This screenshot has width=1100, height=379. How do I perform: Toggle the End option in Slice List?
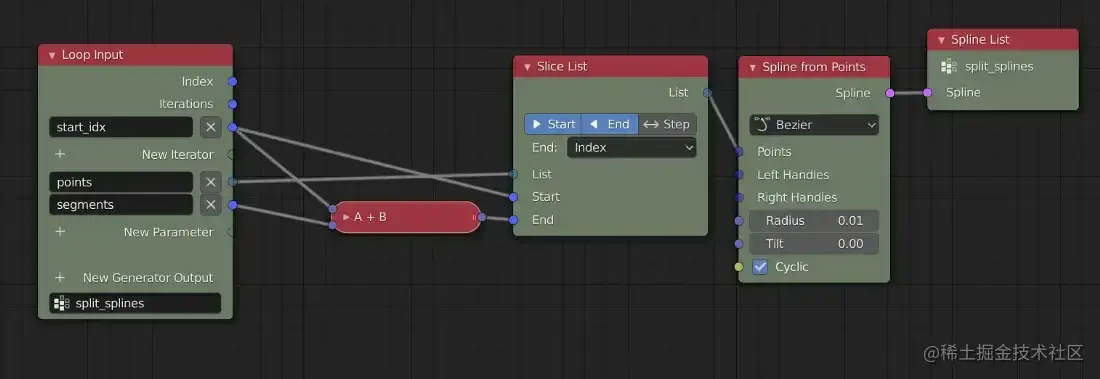[610, 124]
